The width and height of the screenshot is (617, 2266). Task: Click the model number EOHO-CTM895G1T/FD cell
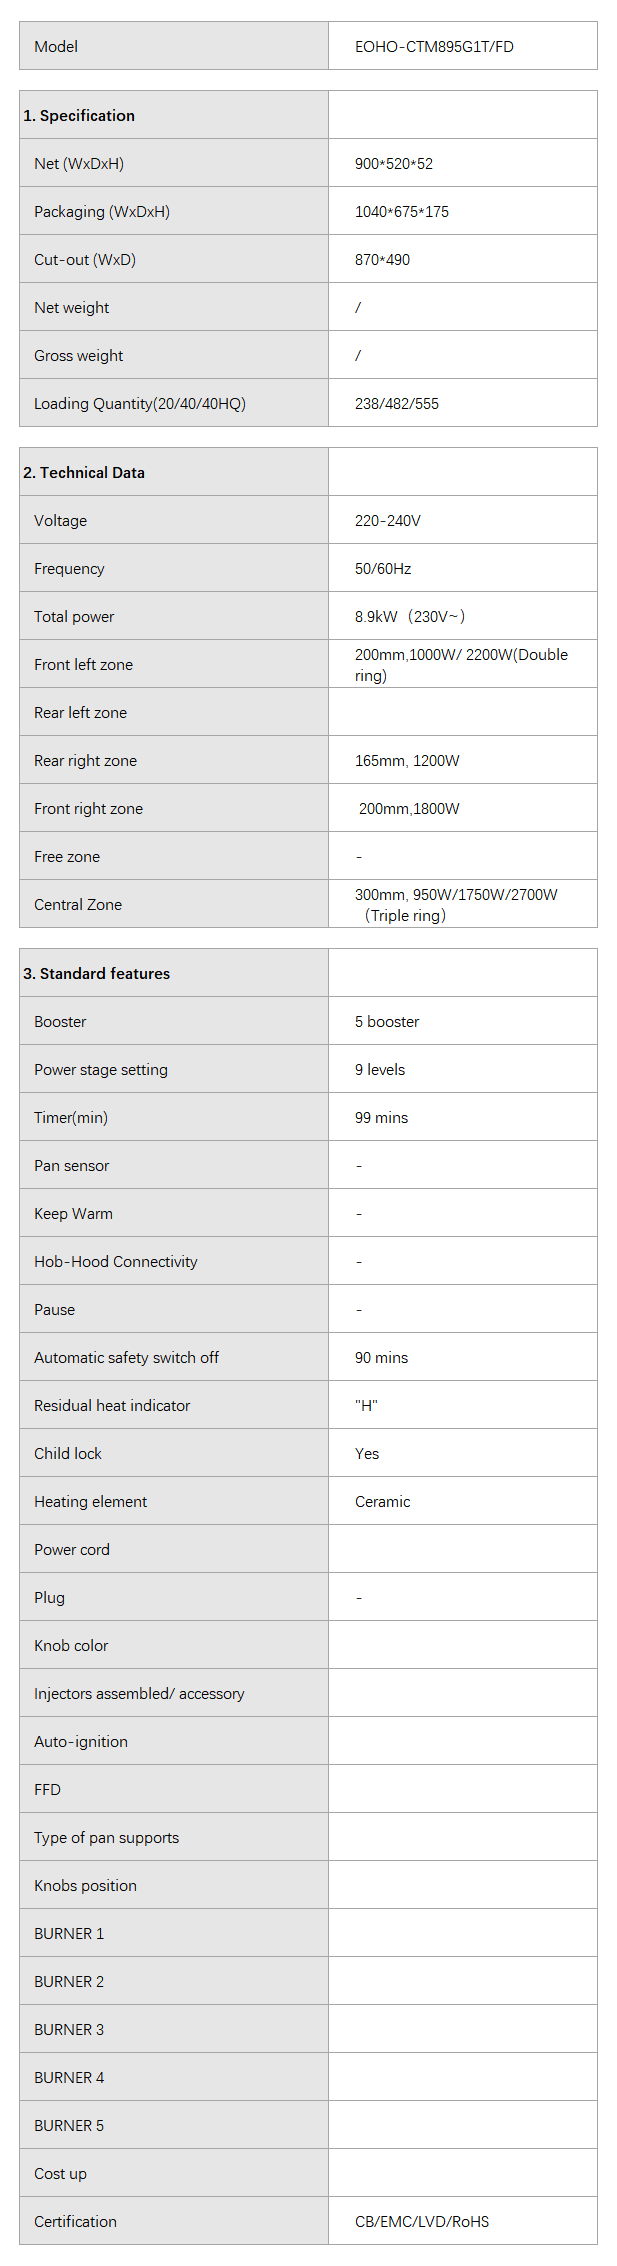(x=434, y=47)
